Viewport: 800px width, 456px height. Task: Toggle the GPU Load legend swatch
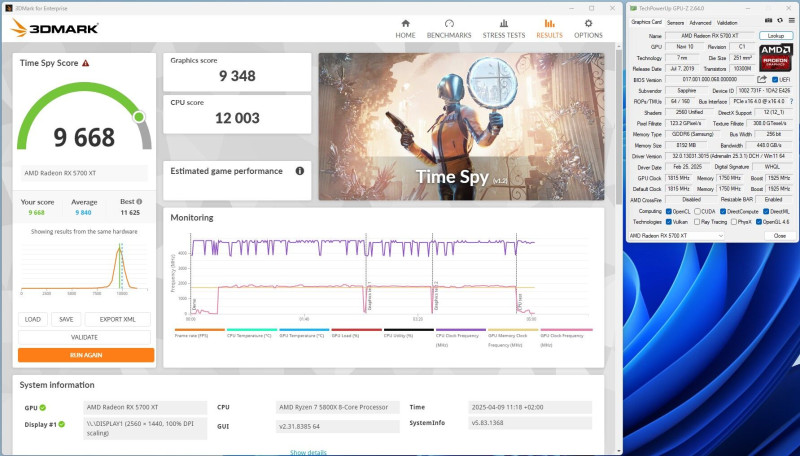(357, 330)
